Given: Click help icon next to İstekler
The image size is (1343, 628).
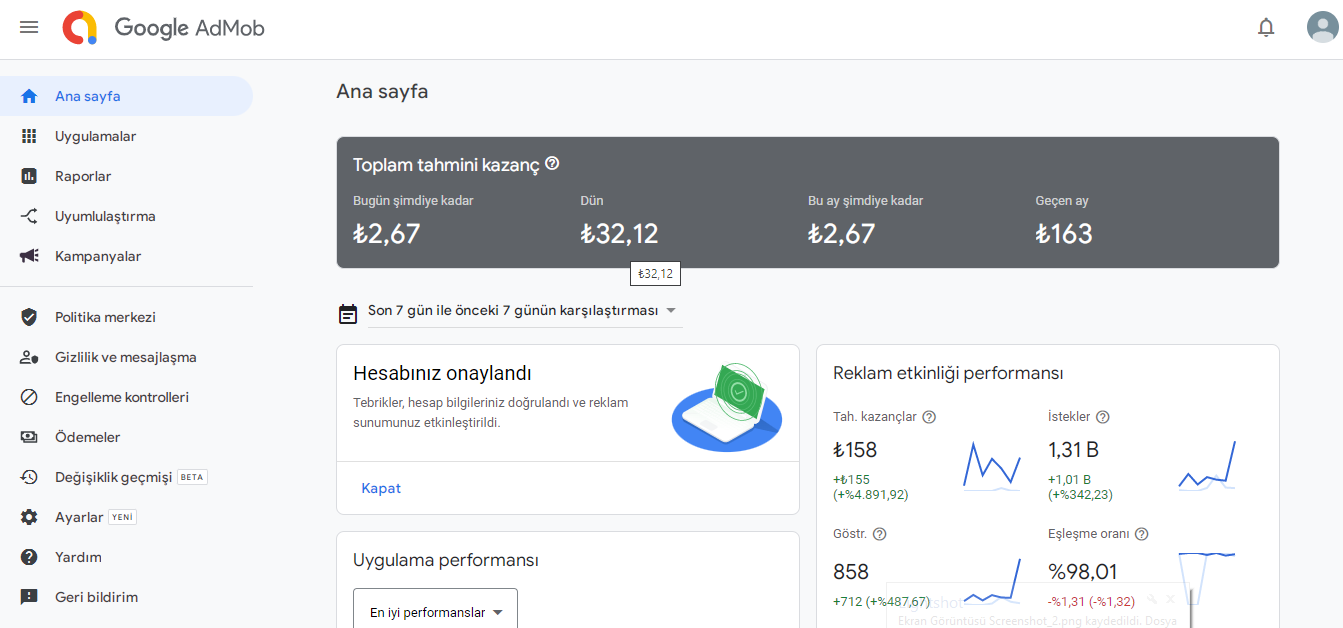Looking at the screenshot, I should [1103, 417].
